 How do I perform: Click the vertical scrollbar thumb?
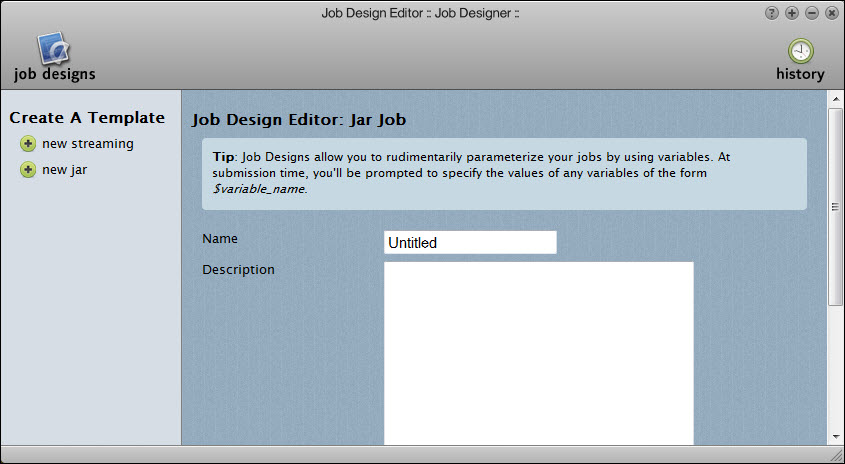835,205
